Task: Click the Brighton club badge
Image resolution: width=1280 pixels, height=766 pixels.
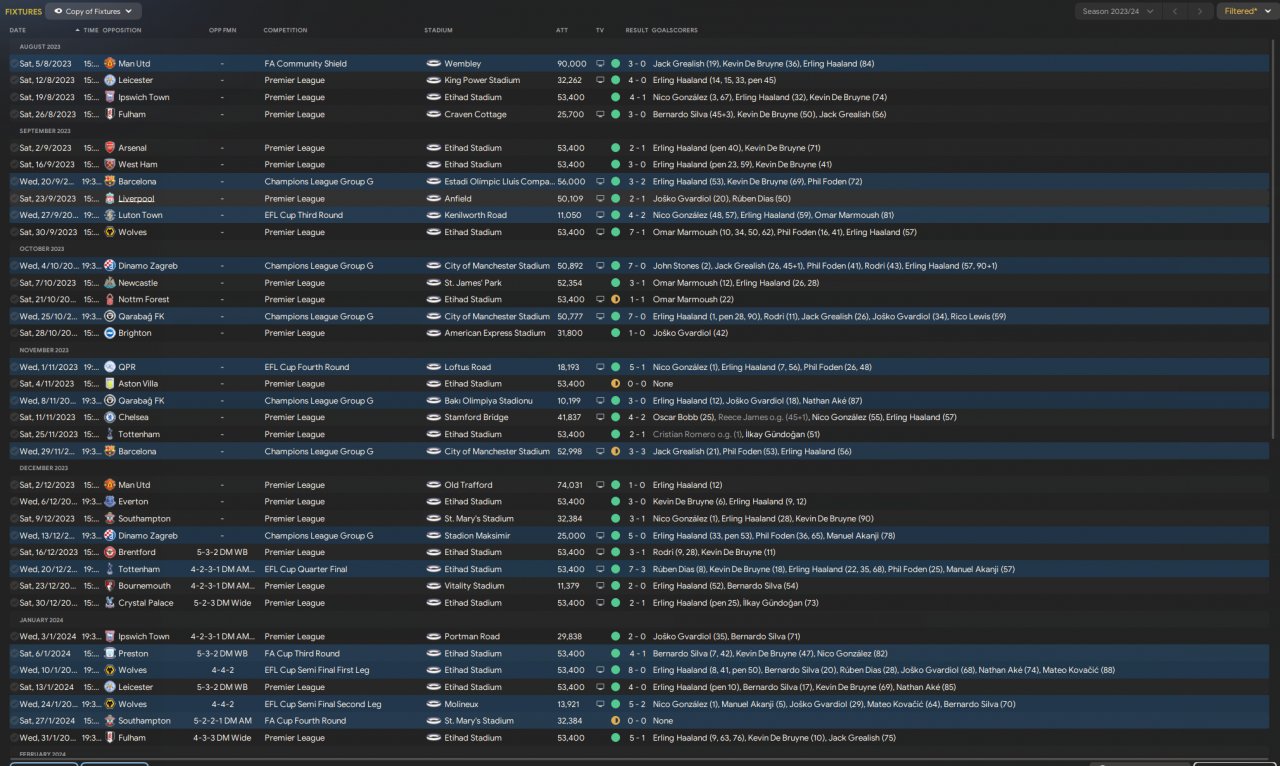Action: pyautogui.click(x=110, y=333)
